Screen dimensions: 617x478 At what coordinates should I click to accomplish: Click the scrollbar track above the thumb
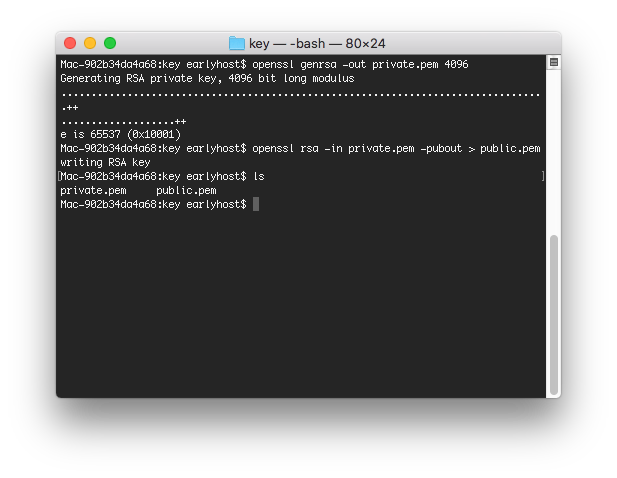tap(554, 150)
